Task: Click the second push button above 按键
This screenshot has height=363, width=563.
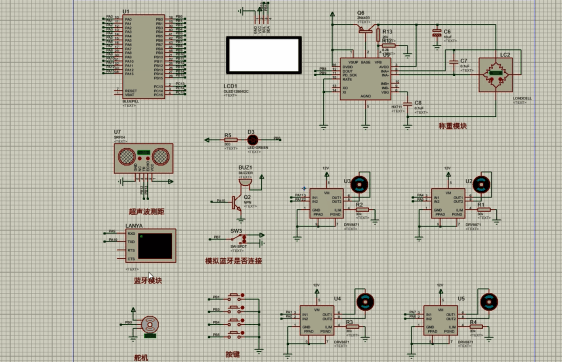Action: coord(236,309)
